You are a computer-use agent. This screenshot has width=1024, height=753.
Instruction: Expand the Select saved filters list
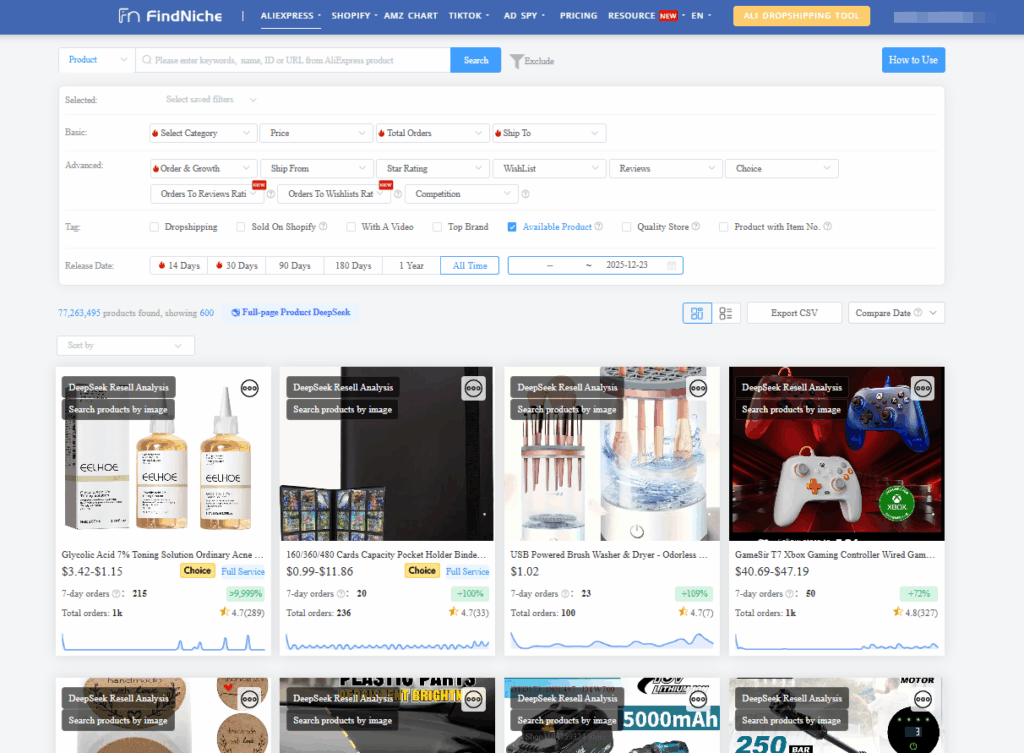click(x=205, y=99)
